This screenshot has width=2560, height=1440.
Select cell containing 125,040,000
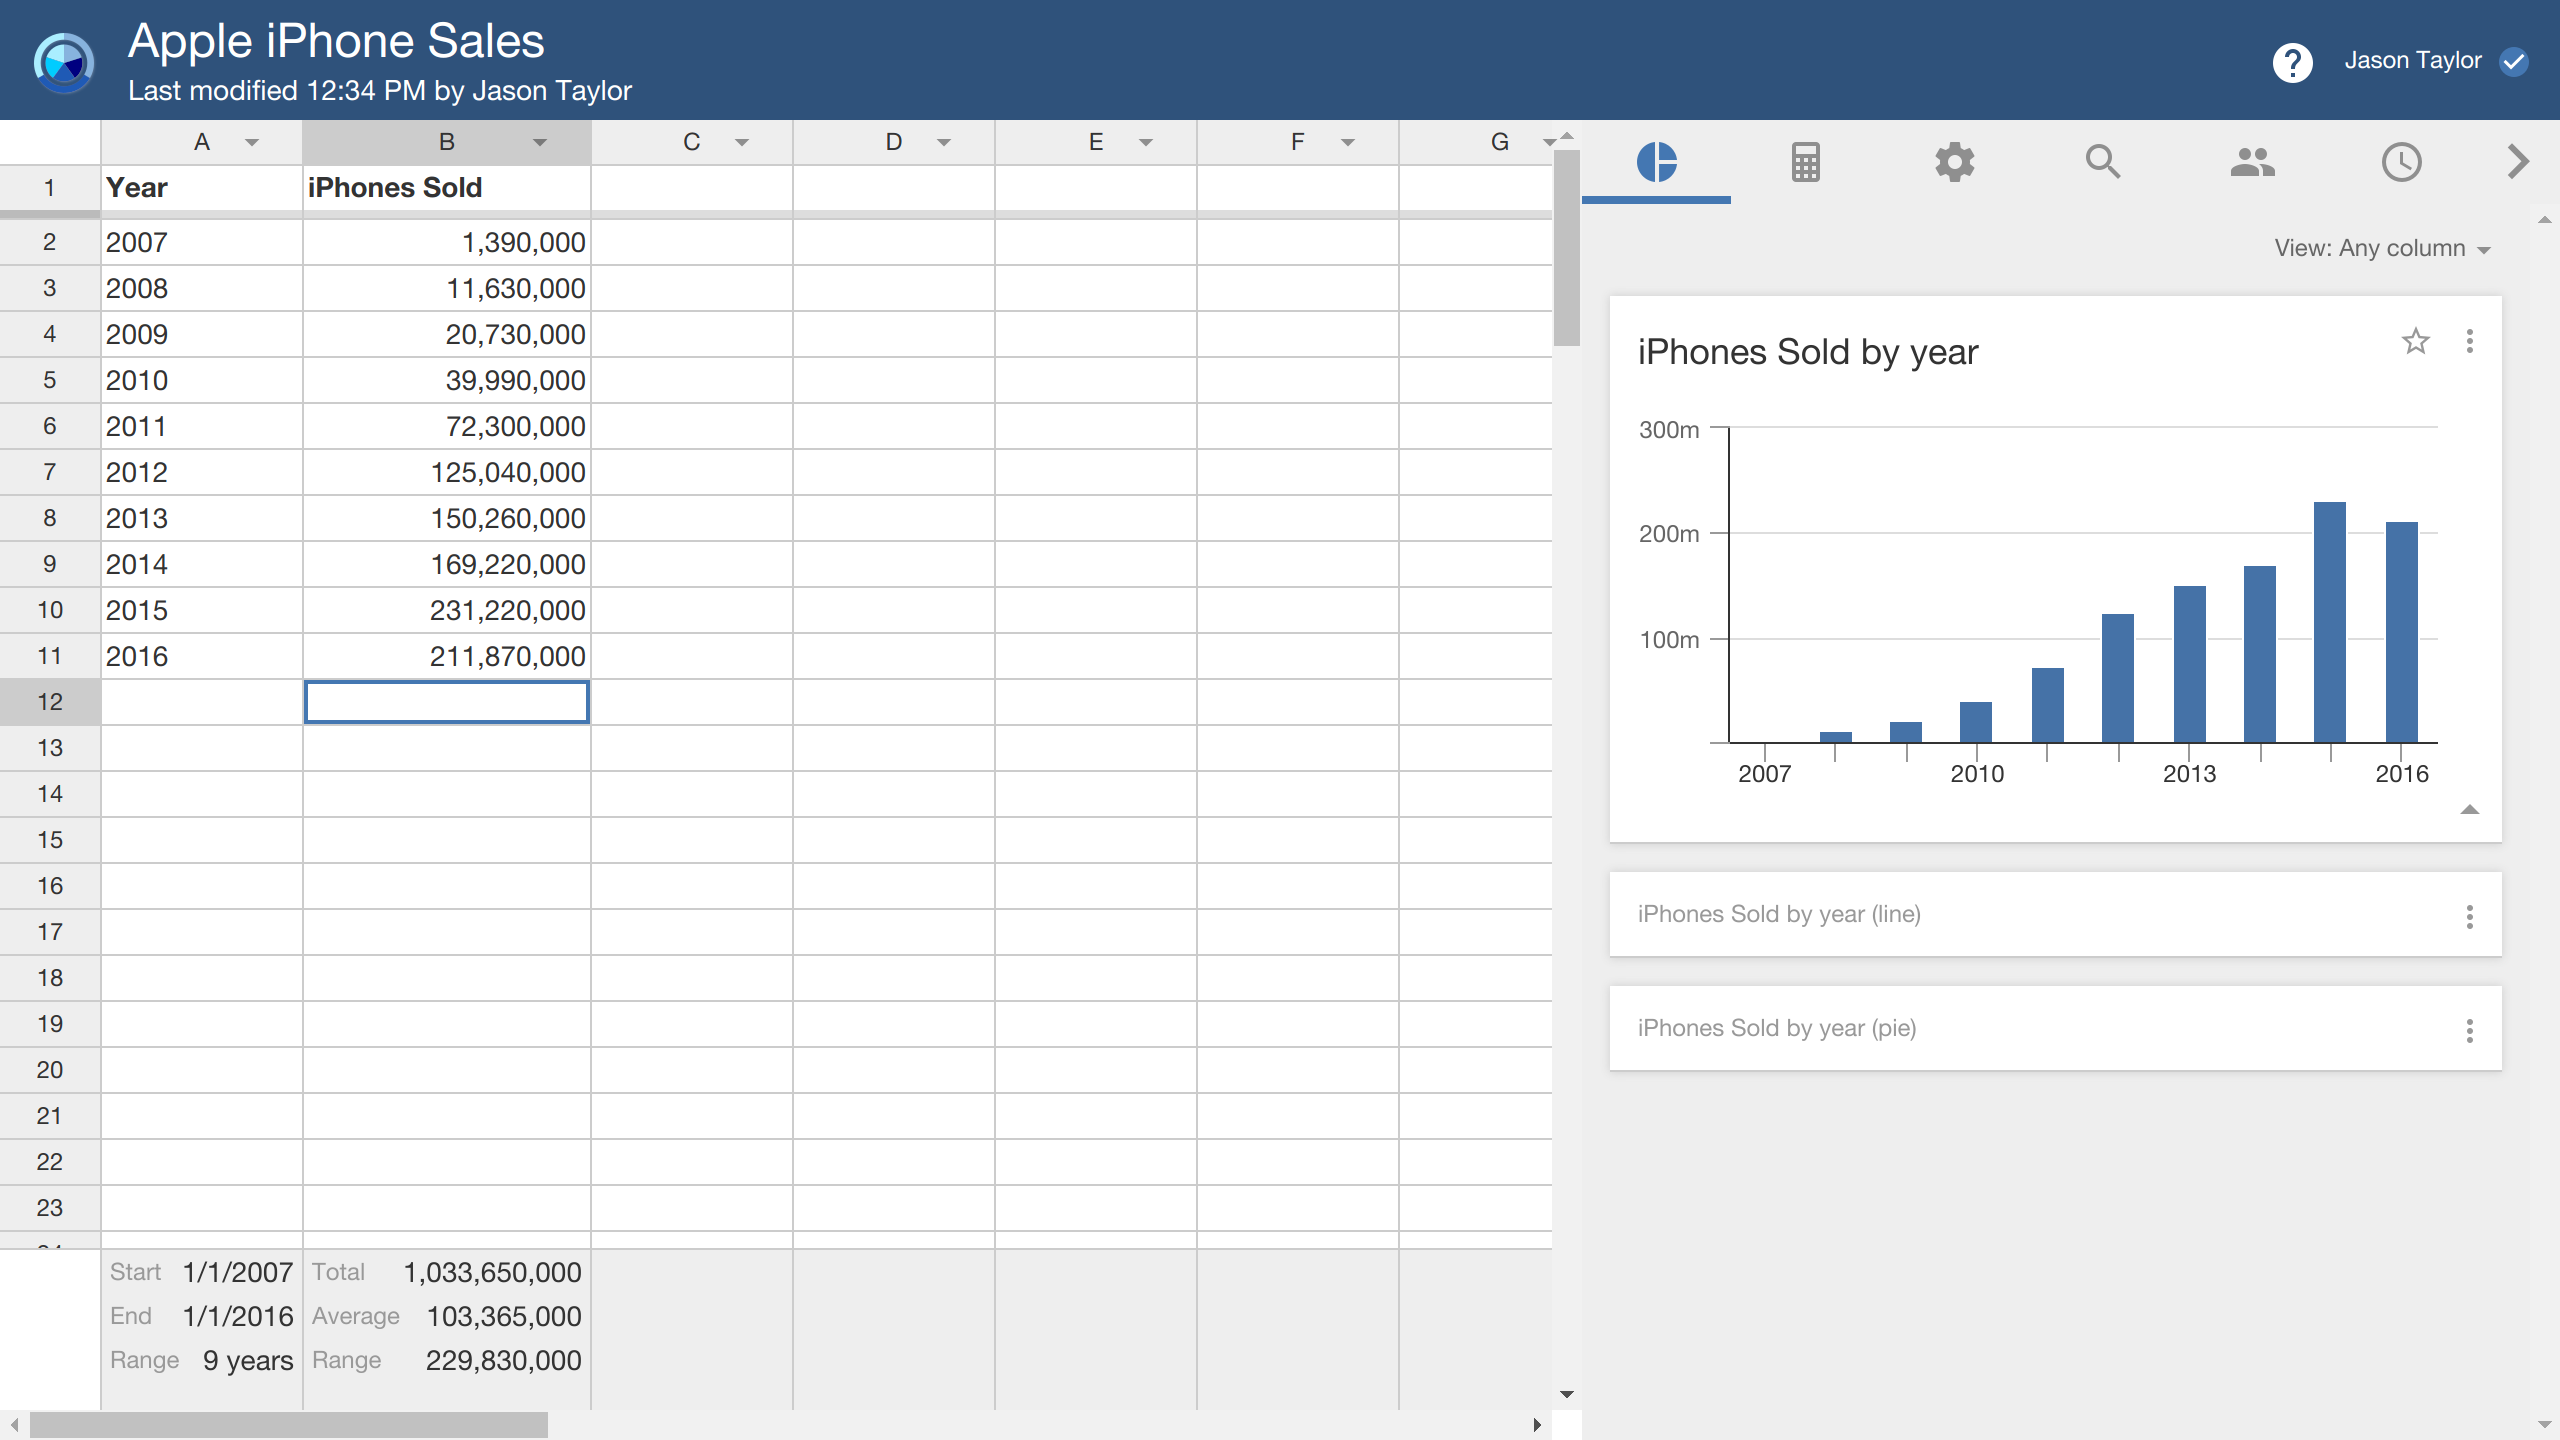[x=446, y=472]
